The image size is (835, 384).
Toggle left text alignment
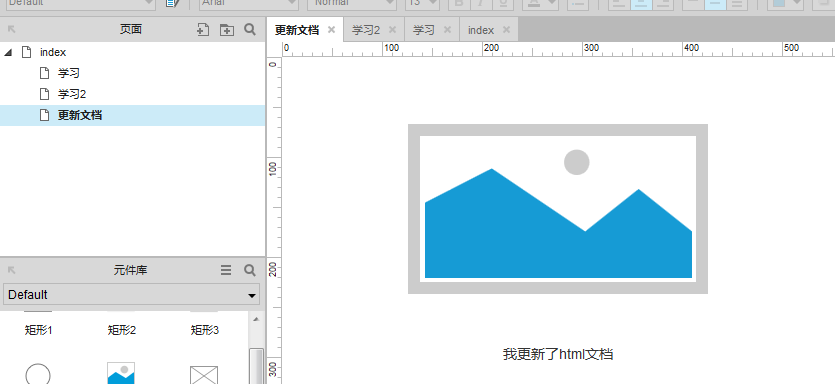pyautogui.click(x=619, y=4)
